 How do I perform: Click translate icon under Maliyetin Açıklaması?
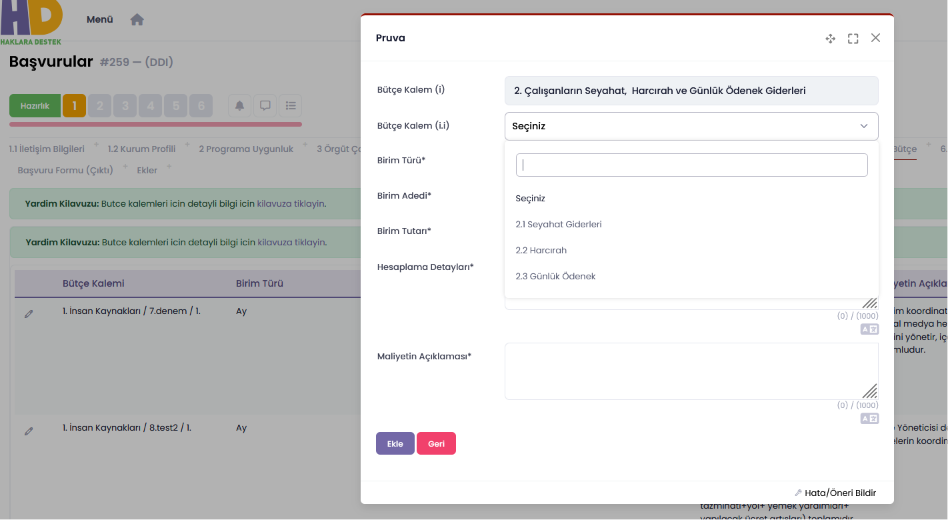click(x=869, y=418)
